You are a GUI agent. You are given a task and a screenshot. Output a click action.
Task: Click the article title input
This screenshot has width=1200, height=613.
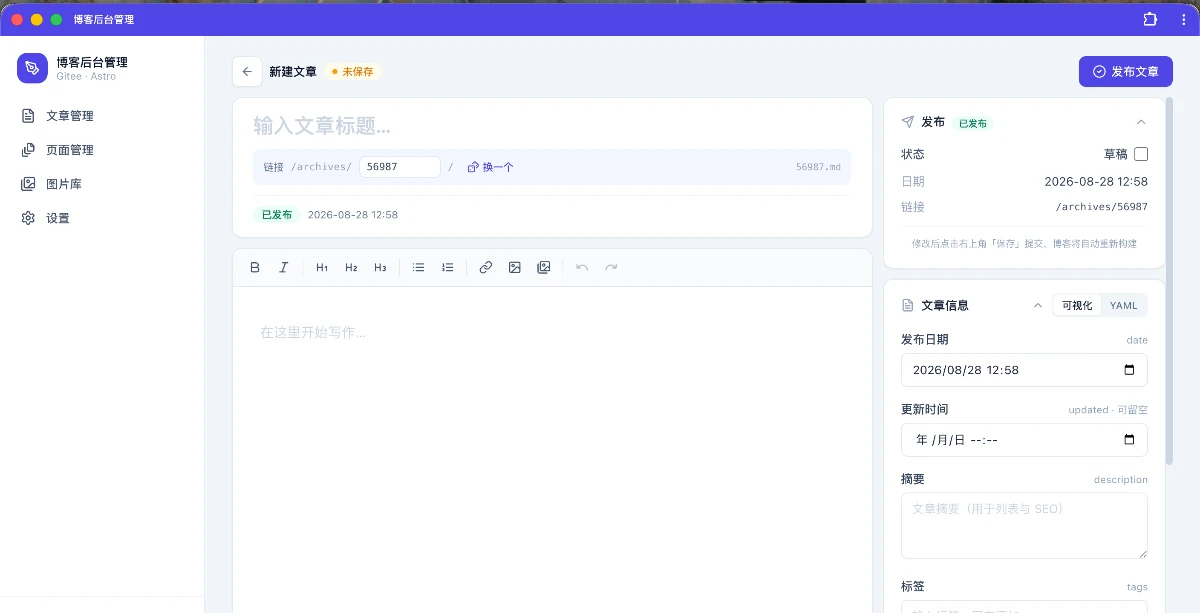pyautogui.click(x=552, y=126)
